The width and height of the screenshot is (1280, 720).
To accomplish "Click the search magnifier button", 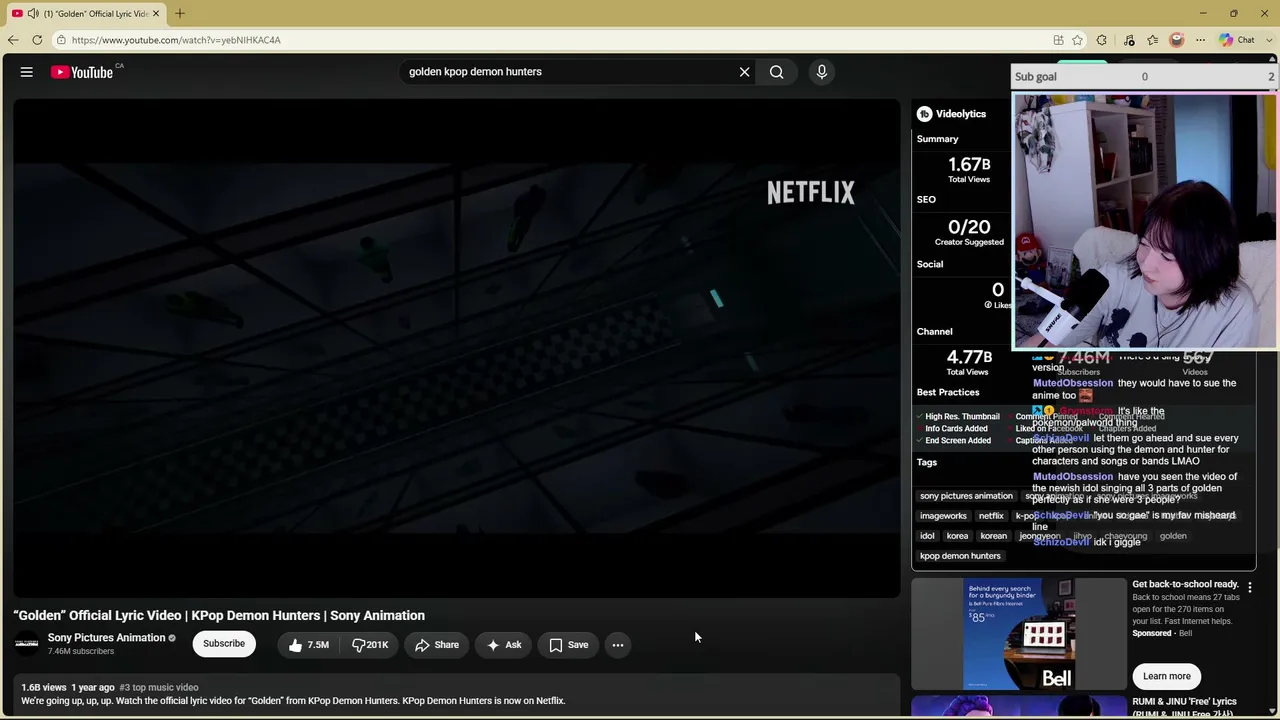I will tap(776, 72).
